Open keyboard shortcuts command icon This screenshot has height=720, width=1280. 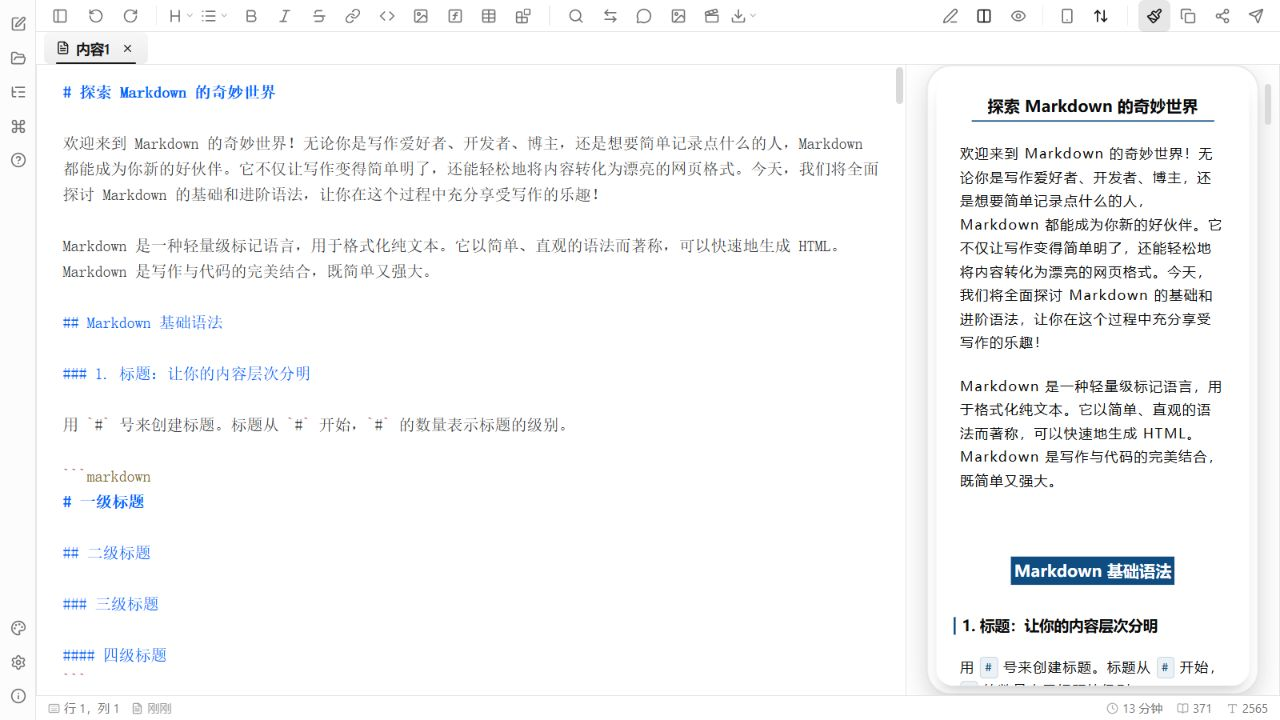coord(18,126)
